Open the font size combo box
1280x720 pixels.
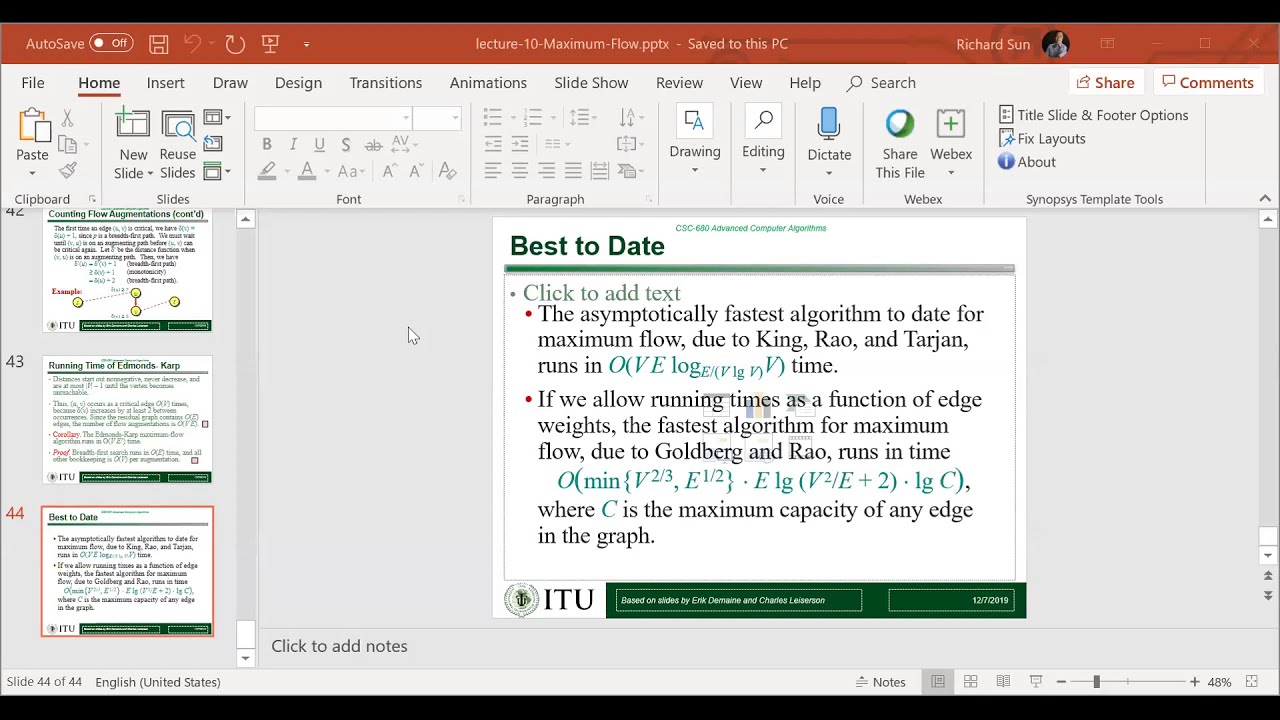point(437,119)
